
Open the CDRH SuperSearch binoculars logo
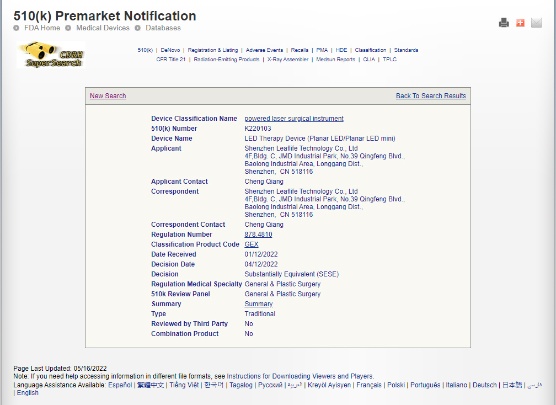51,54
